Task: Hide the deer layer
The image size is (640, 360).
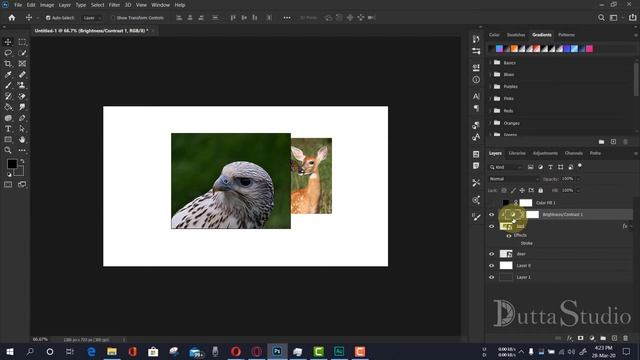Action: coord(491,254)
